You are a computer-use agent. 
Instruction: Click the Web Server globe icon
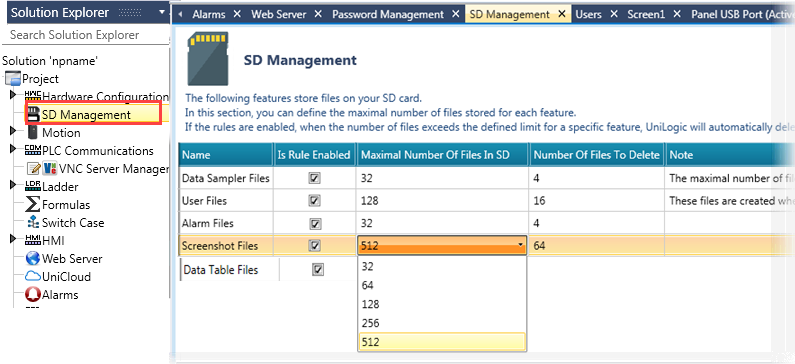tap(33, 259)
